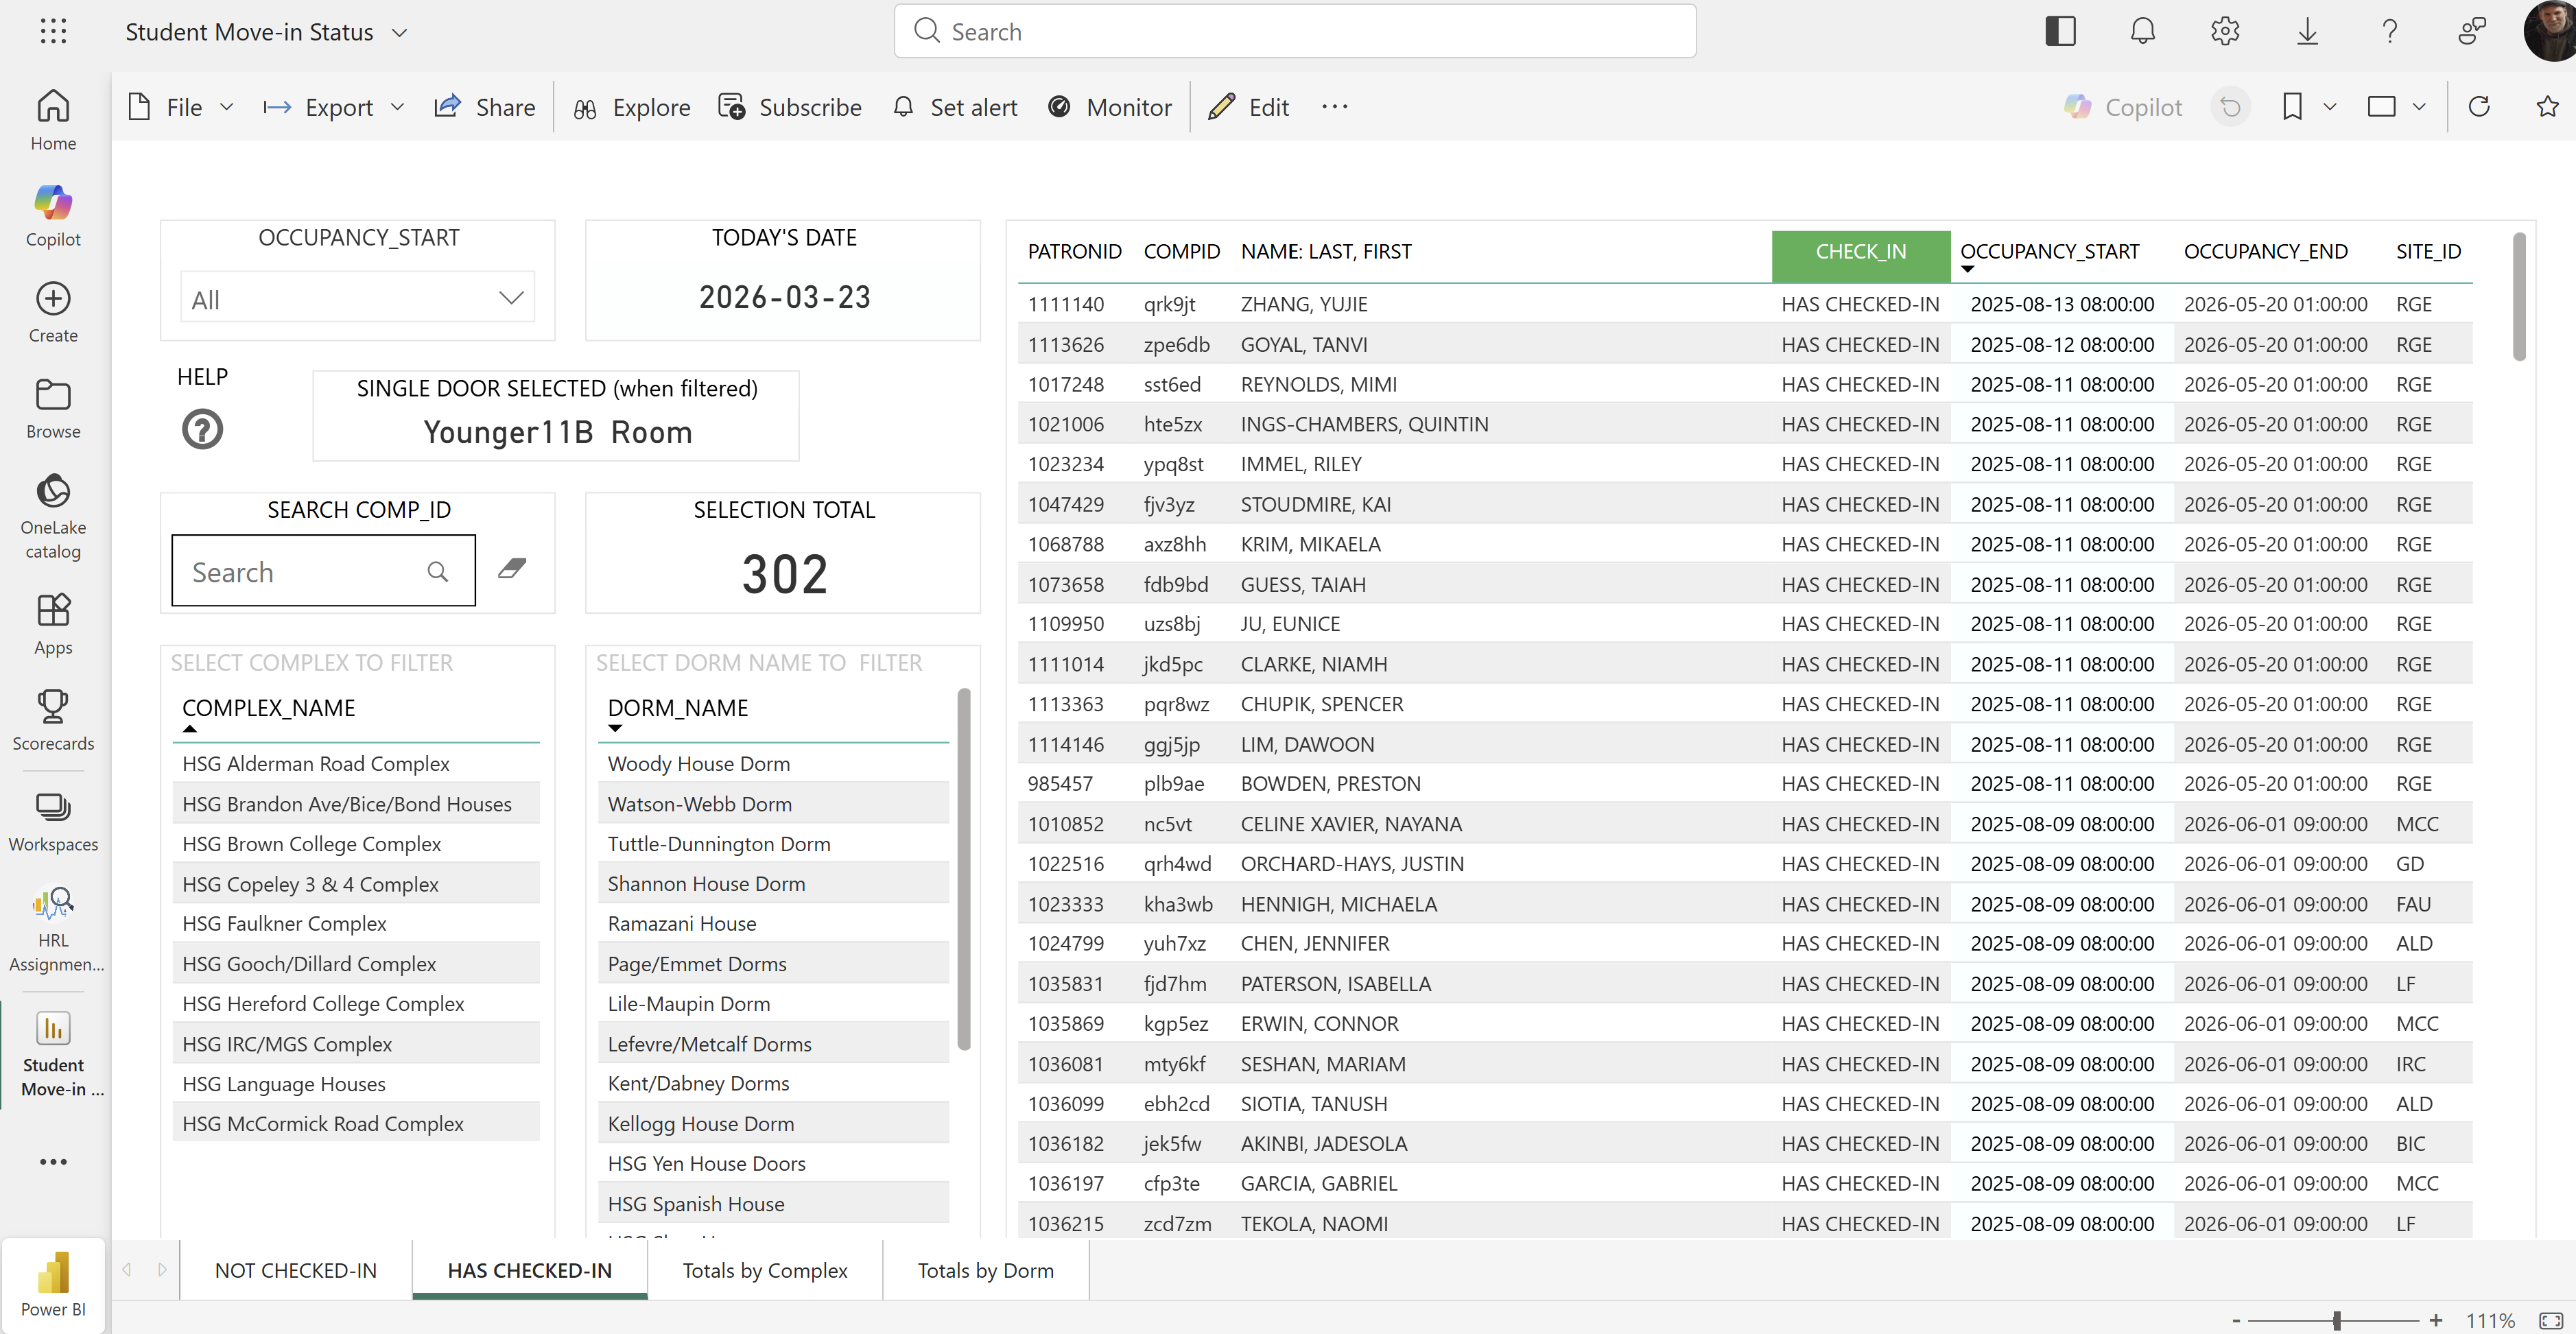This screenshot has height=1334, width=2576.
Task: Refresh the report visuals
Action: click(x=2479, y=107)
